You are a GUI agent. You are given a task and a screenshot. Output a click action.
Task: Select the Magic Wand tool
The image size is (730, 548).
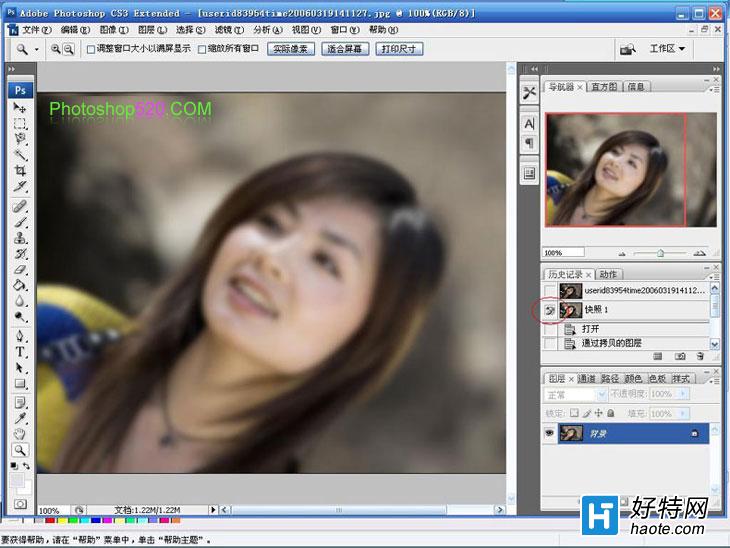click(20, 155)
